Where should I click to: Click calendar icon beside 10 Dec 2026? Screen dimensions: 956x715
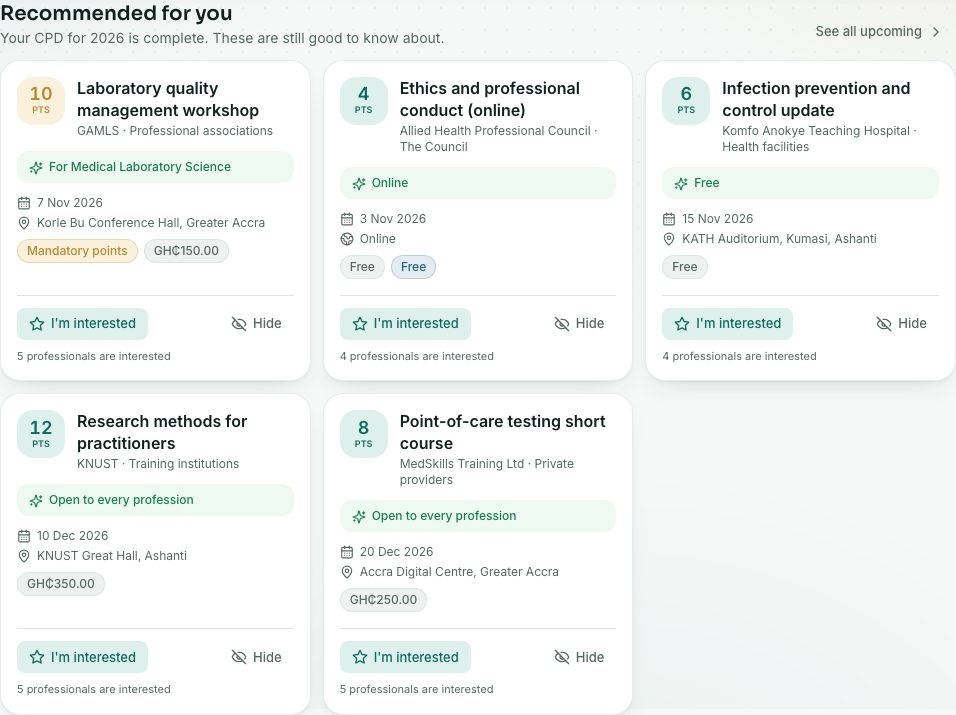click(24, 536)
